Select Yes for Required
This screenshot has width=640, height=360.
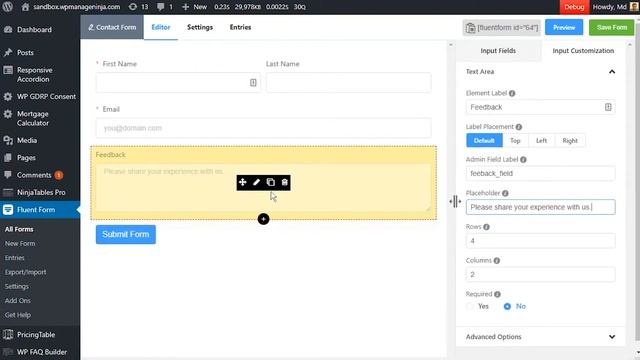point(470,306)
